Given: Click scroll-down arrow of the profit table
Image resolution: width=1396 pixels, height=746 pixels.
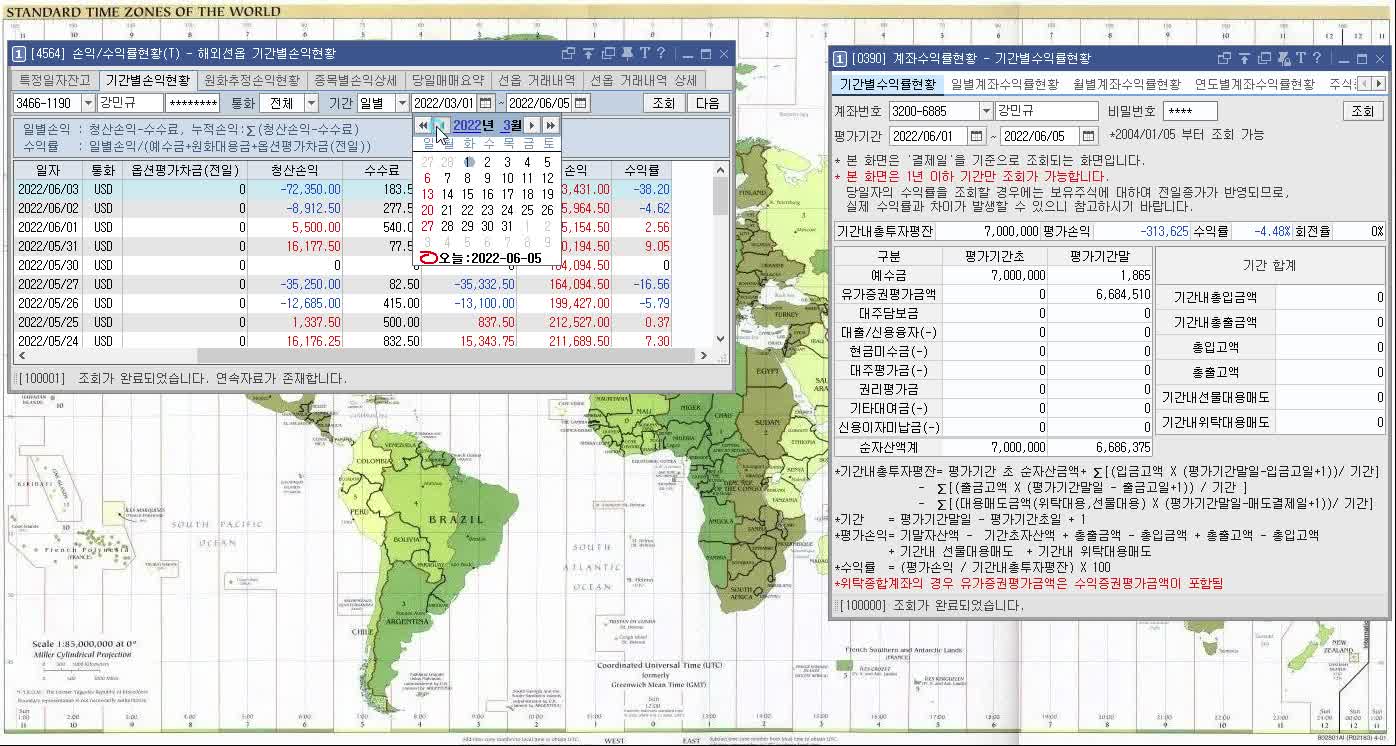Looking at the screenshot, I should click(x=720, y=340).
